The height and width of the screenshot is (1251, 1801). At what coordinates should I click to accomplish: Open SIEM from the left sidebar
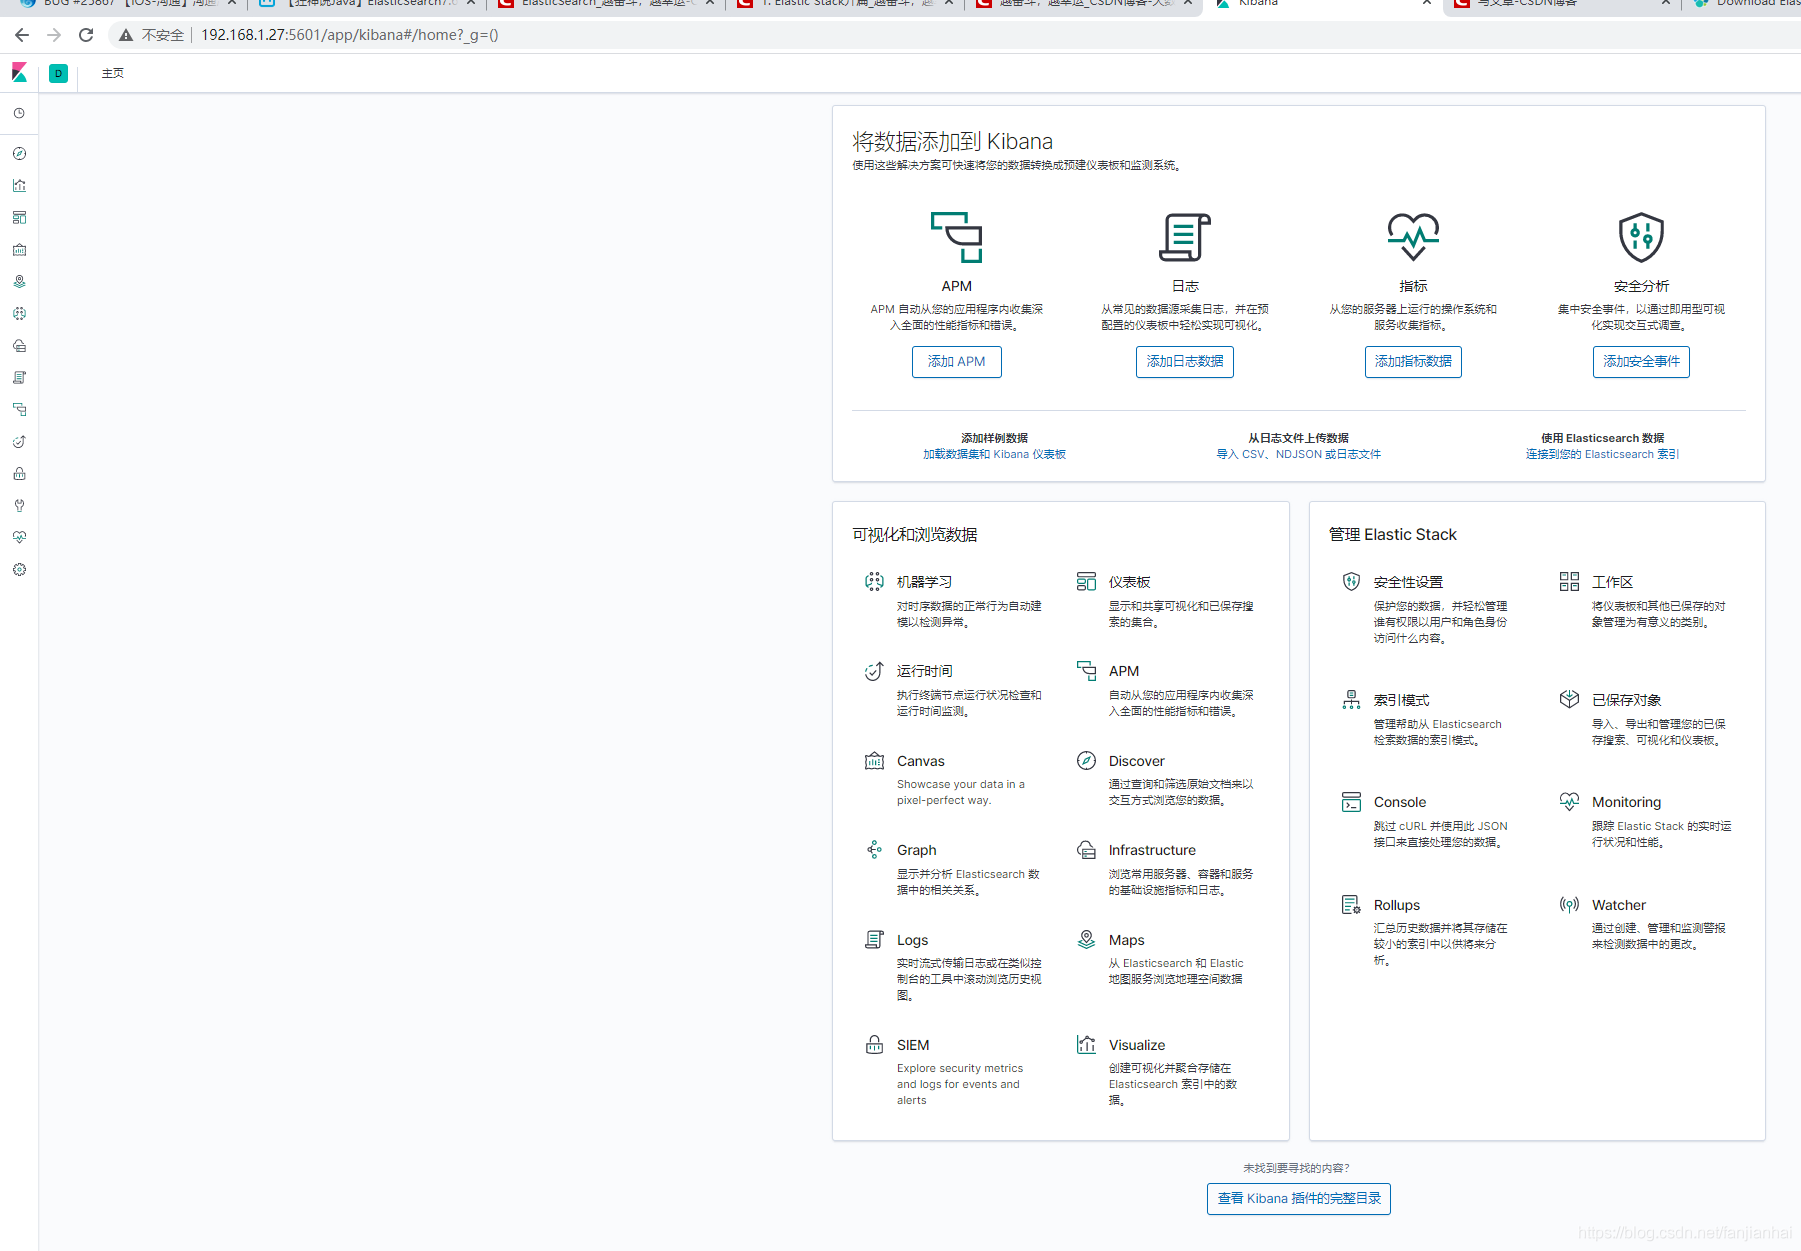(19, 473)
